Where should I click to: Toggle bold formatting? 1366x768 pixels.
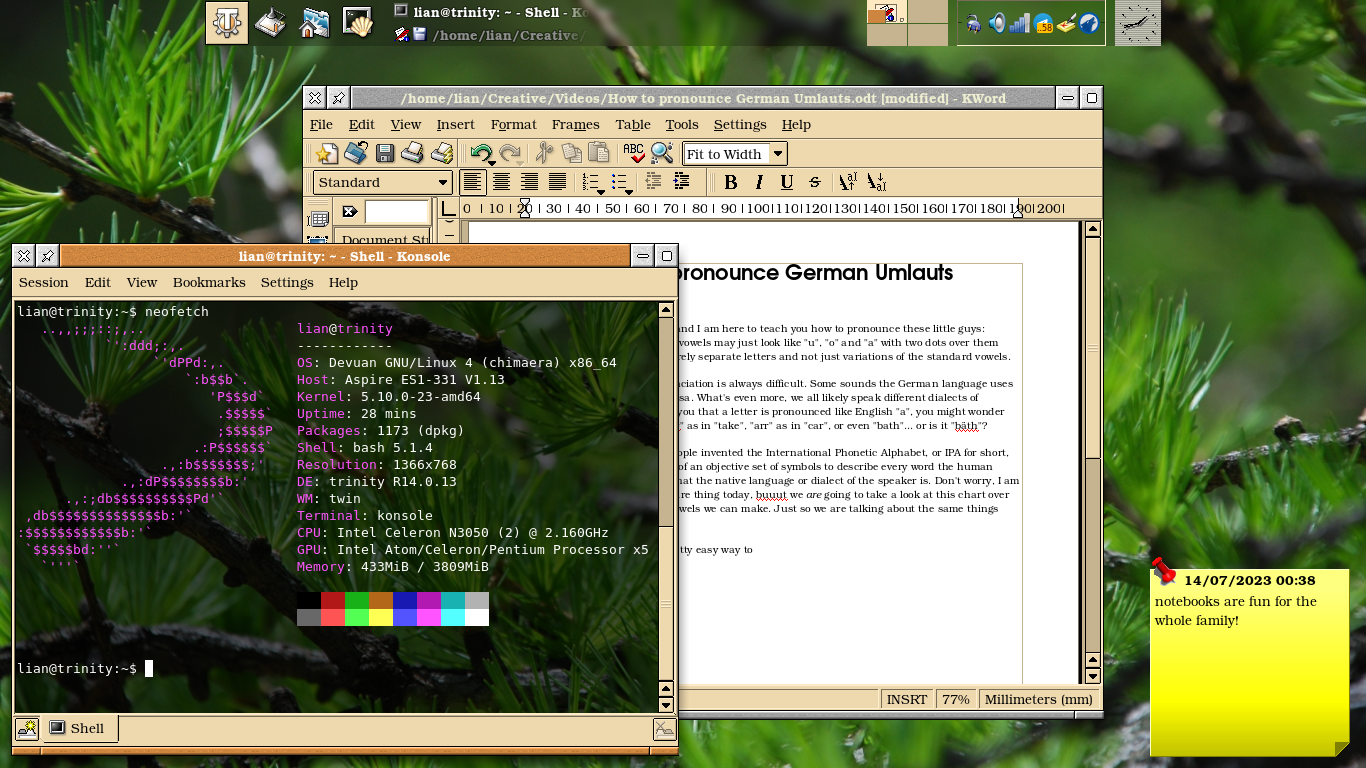point(731,182)
